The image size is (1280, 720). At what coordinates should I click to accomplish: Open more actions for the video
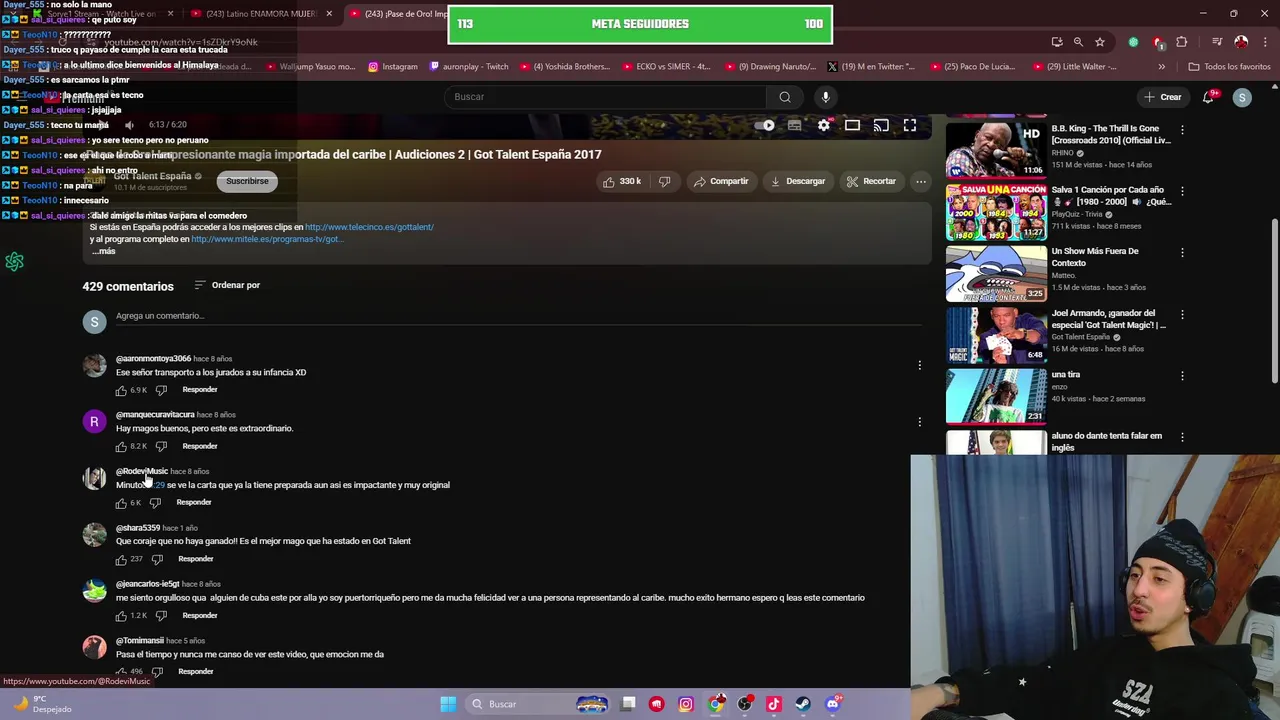click(x=920, y=181)
